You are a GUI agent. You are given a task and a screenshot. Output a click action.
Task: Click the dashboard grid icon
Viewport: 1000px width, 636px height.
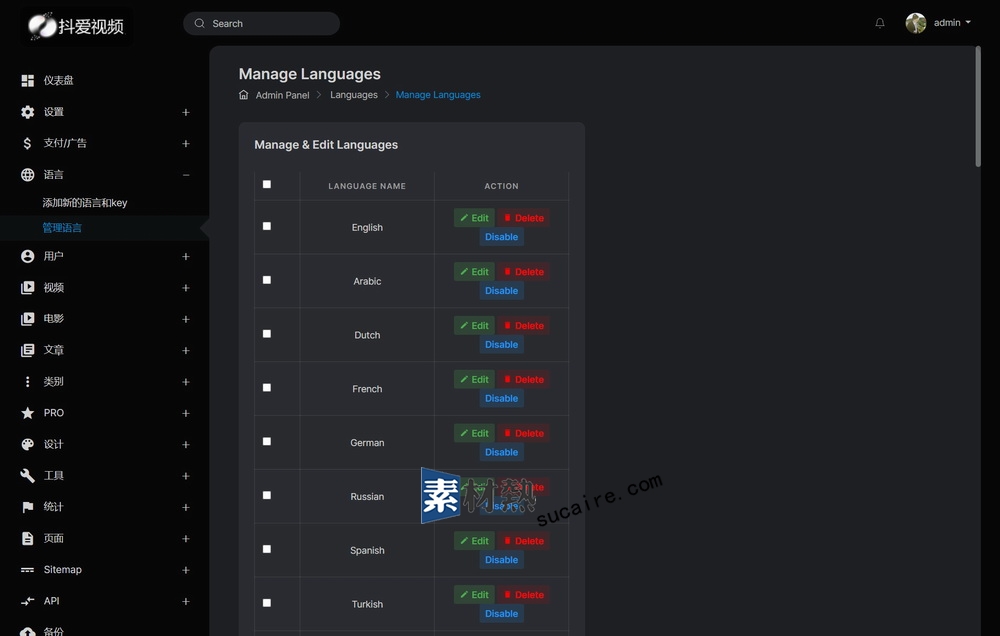(27, 80)
